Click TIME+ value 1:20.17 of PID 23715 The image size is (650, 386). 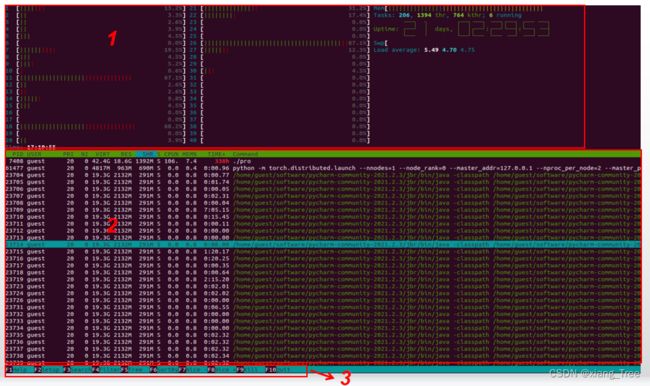pyautogui.click(x=216, y=252)
